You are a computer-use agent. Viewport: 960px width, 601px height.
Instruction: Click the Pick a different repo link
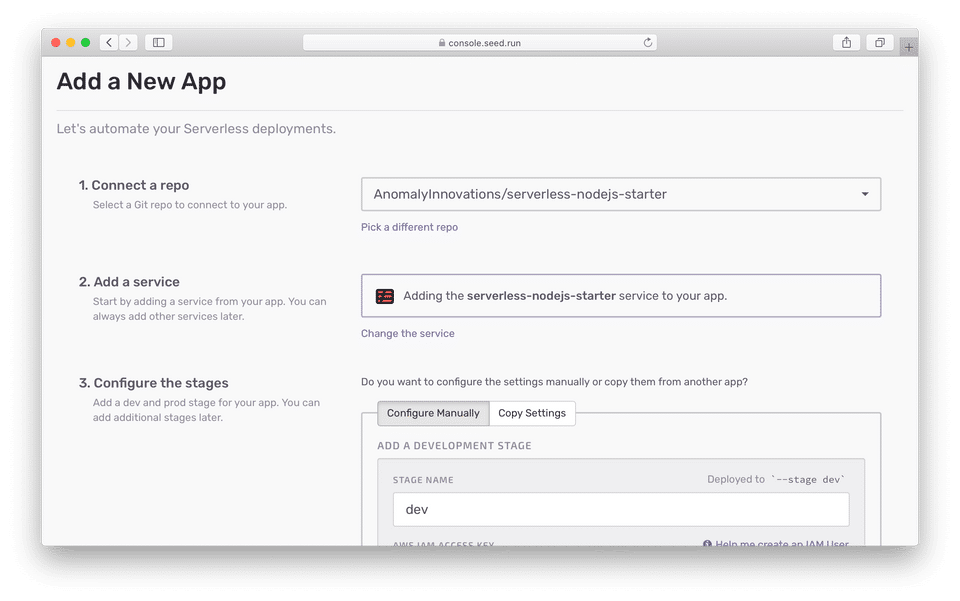point(409,227)
